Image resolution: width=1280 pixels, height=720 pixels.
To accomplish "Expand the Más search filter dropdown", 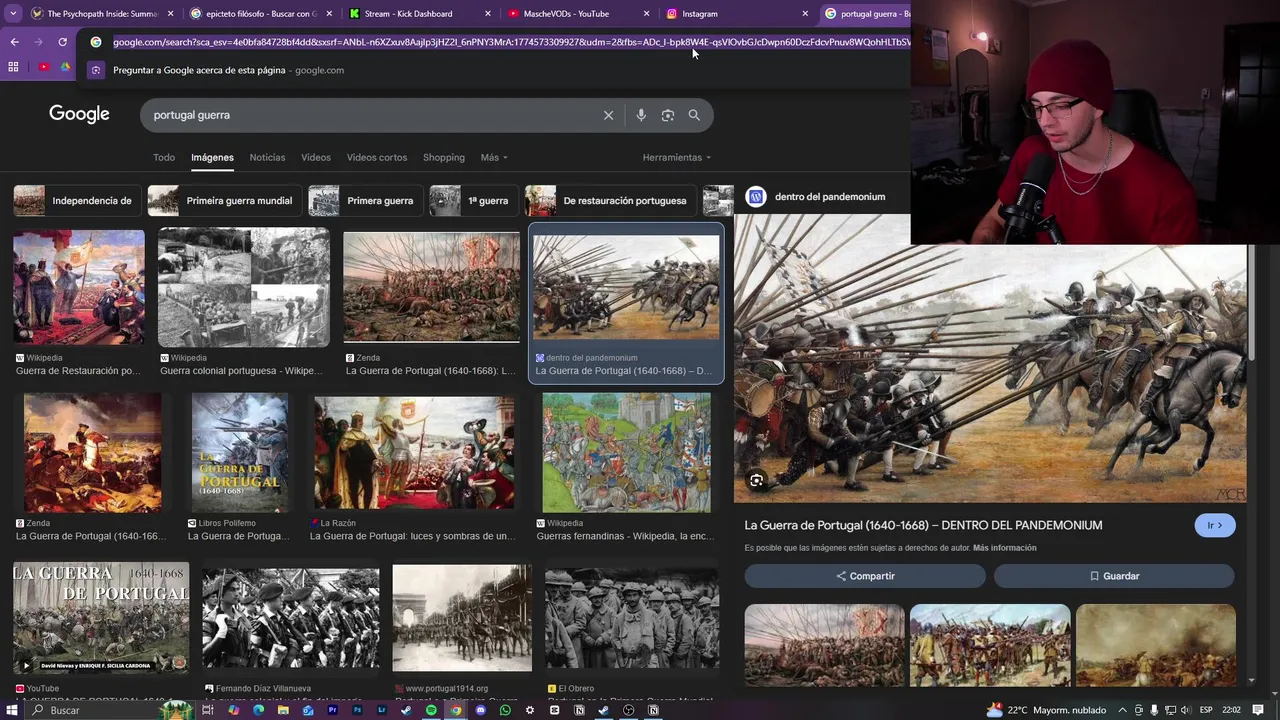I will pyautogui.click(x=494, y=157).
